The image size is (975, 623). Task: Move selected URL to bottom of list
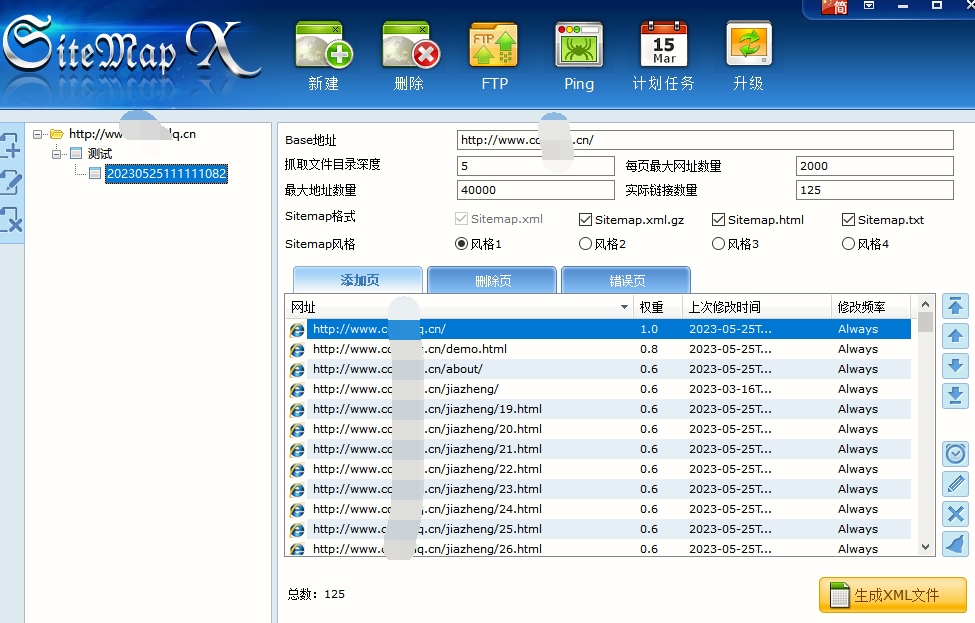[956, 395]
